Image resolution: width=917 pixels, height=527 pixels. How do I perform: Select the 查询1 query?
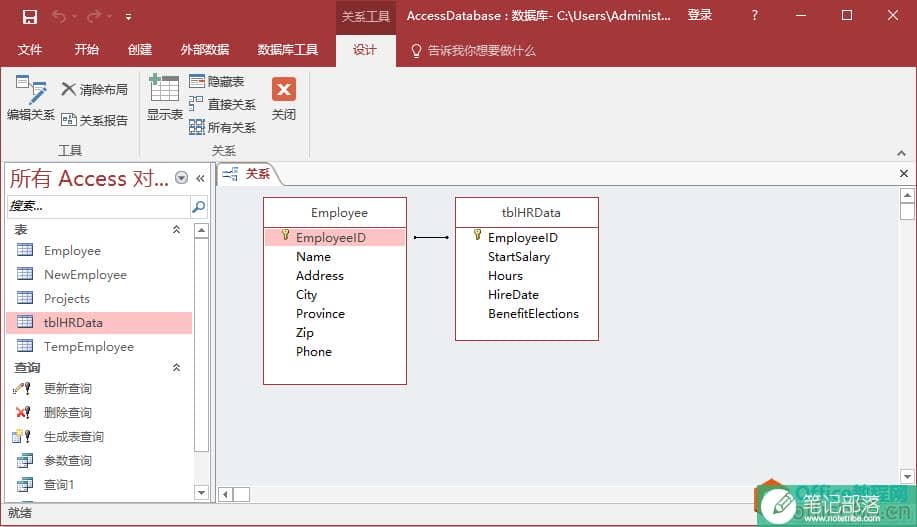(x=99, y=484)
